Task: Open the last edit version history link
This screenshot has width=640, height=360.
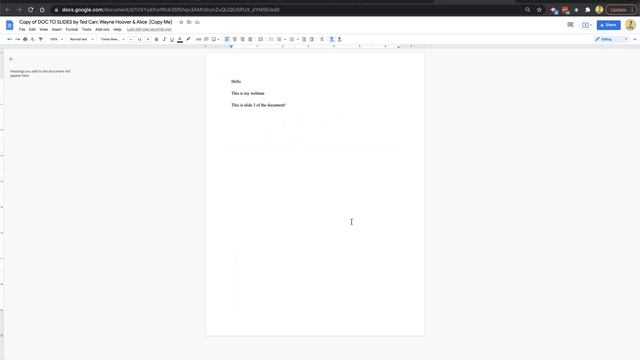Action: tap(149, 29)
